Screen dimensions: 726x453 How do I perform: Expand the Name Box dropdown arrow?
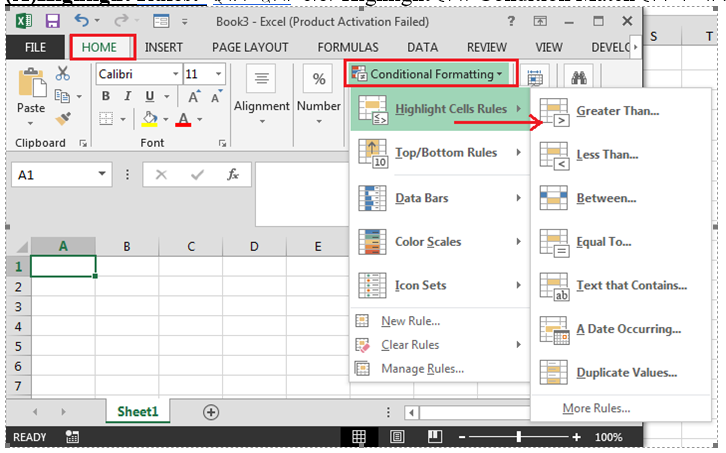103,175
